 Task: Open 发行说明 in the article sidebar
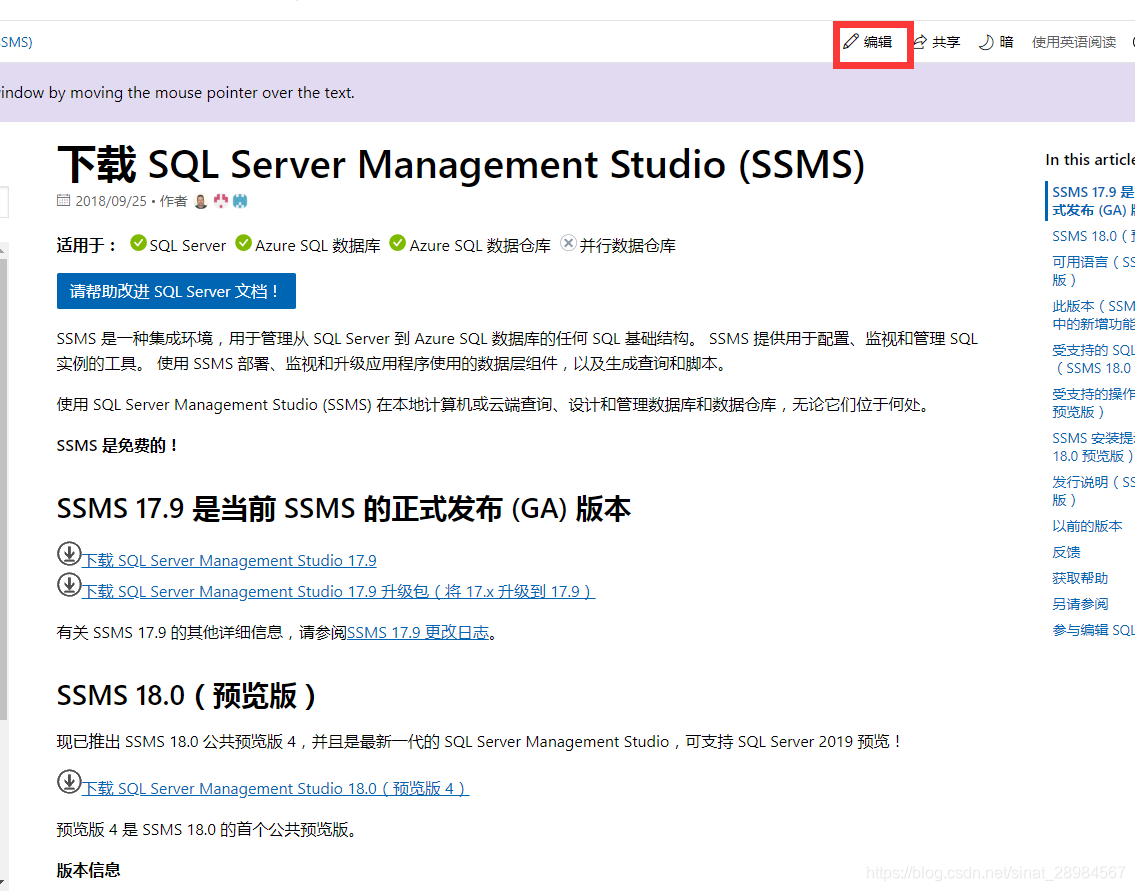click(x=1093, y=491)
